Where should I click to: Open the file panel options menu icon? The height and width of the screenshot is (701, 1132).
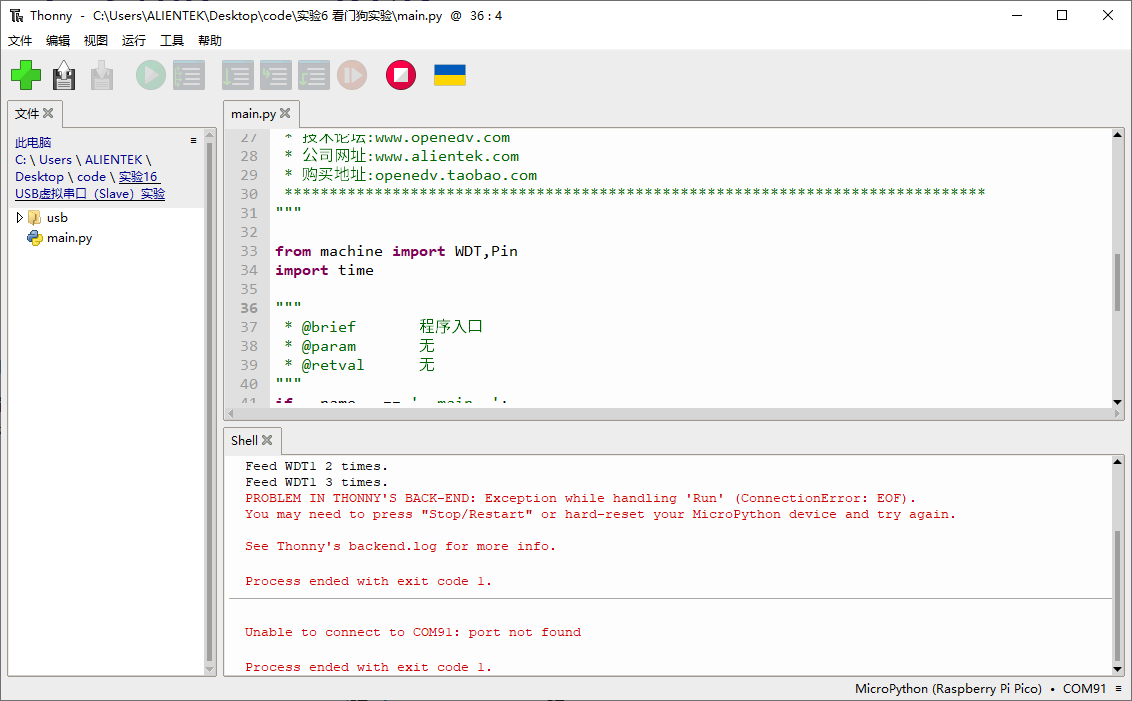pos(193,141)
